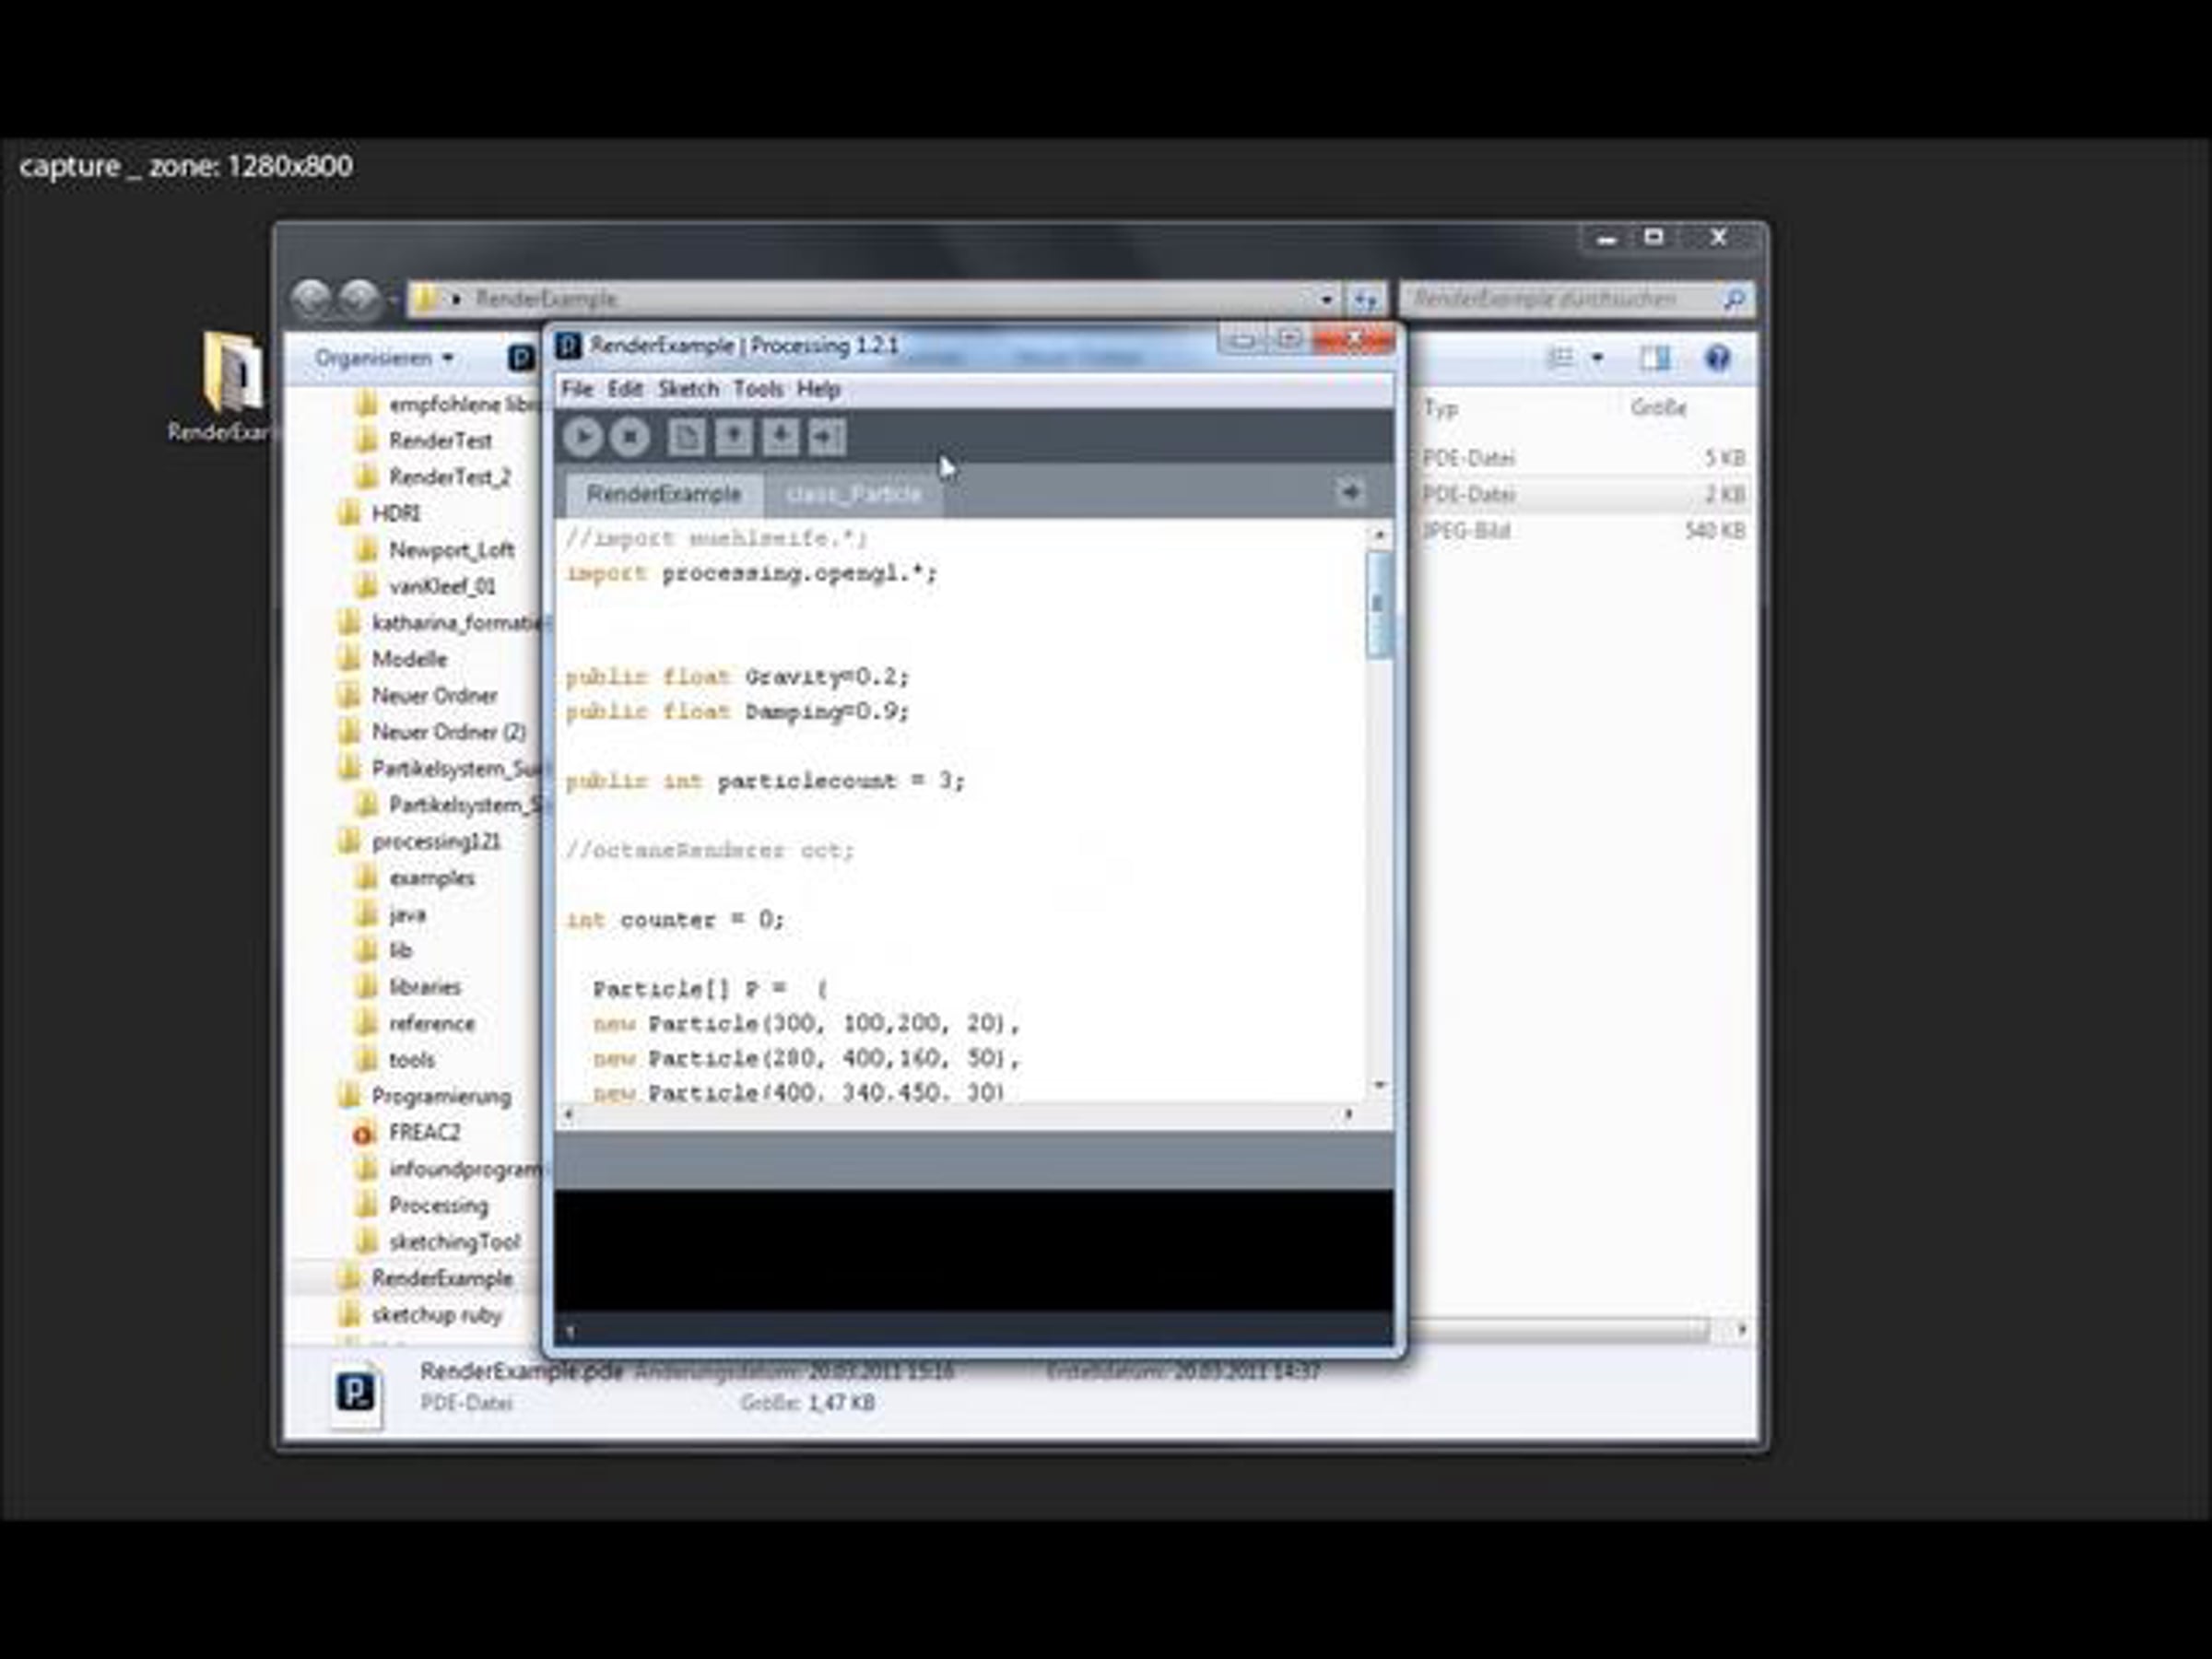Sort files by the Größe column
This screenshot has height=1659, width=2212.
point(1658,408)
